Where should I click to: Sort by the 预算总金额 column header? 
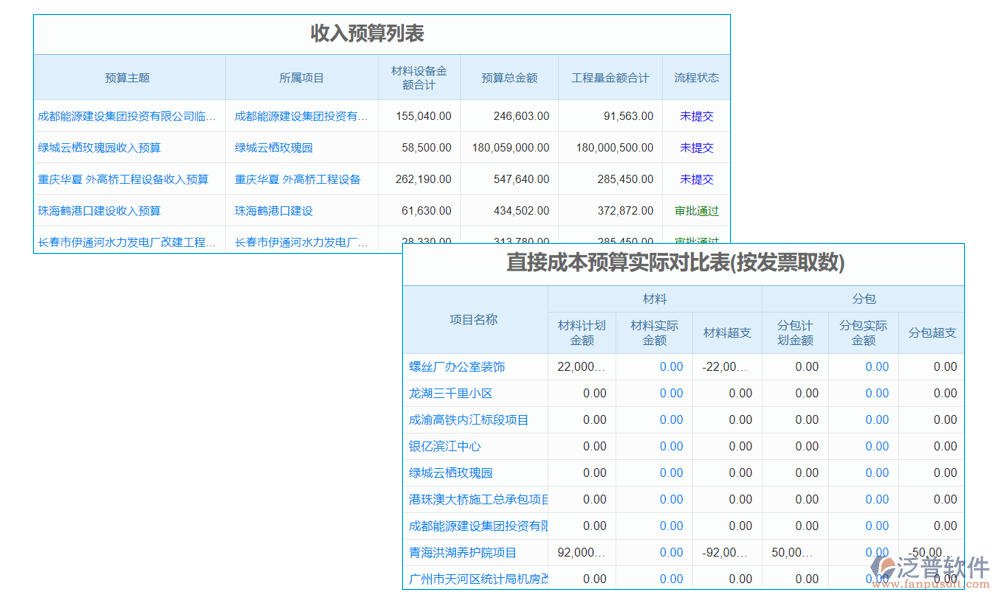click(x=508, y=76)
